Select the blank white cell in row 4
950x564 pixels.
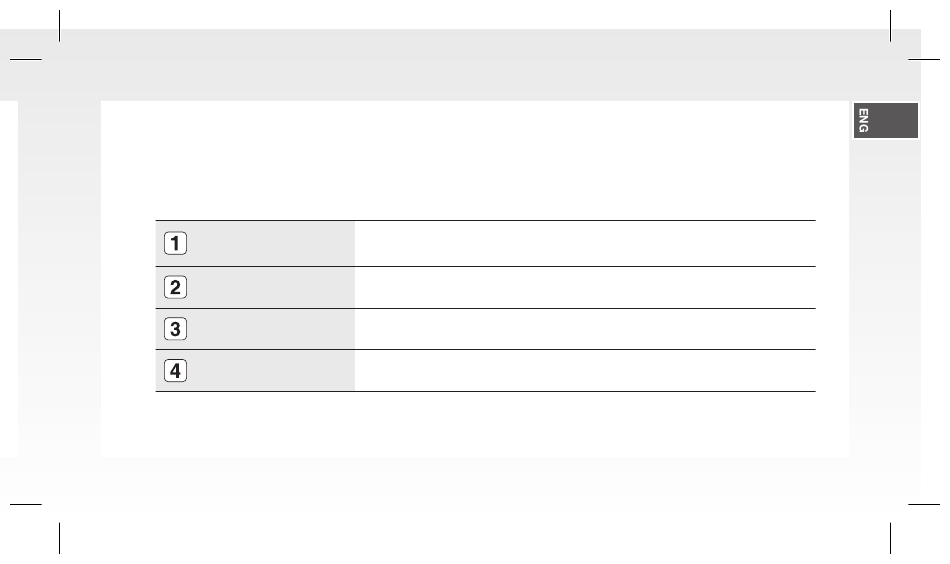tap(585, 371)
